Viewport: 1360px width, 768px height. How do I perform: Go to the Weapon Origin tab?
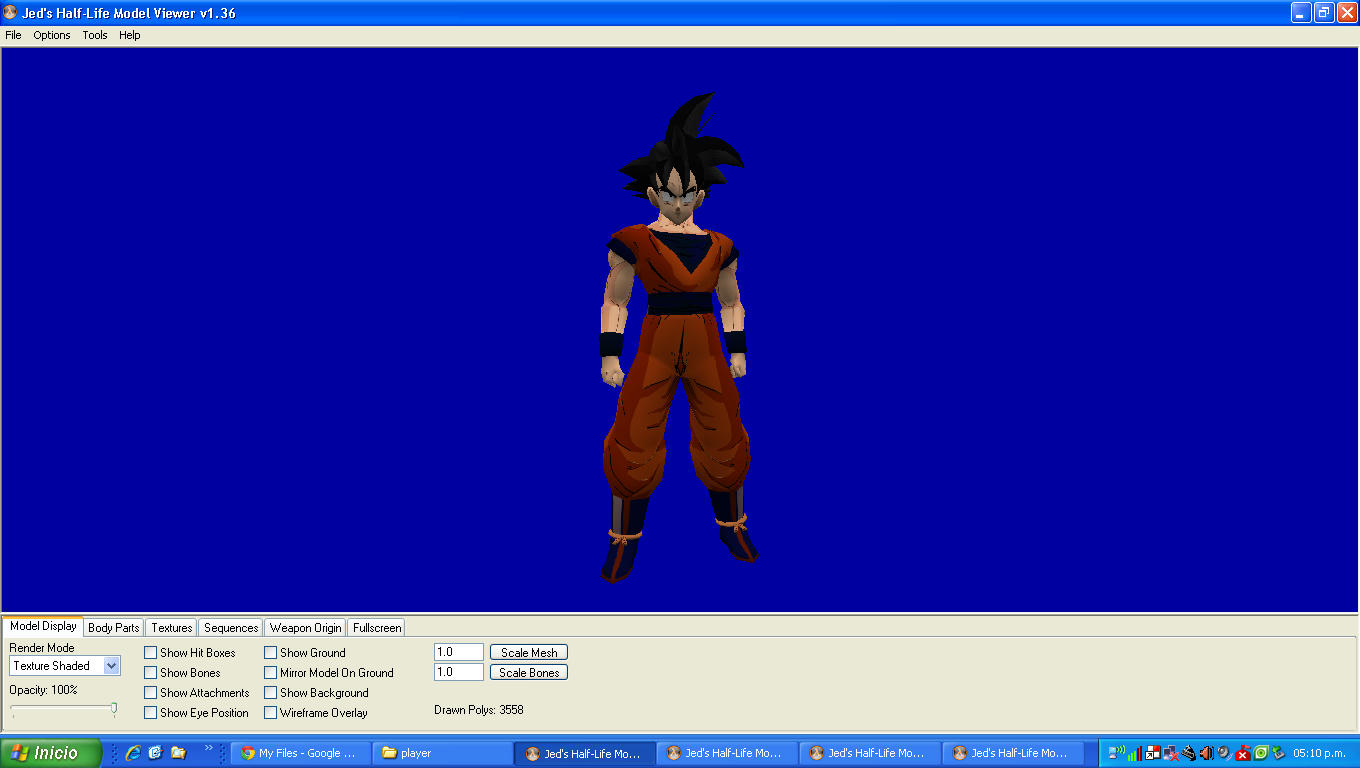[305, 627]
